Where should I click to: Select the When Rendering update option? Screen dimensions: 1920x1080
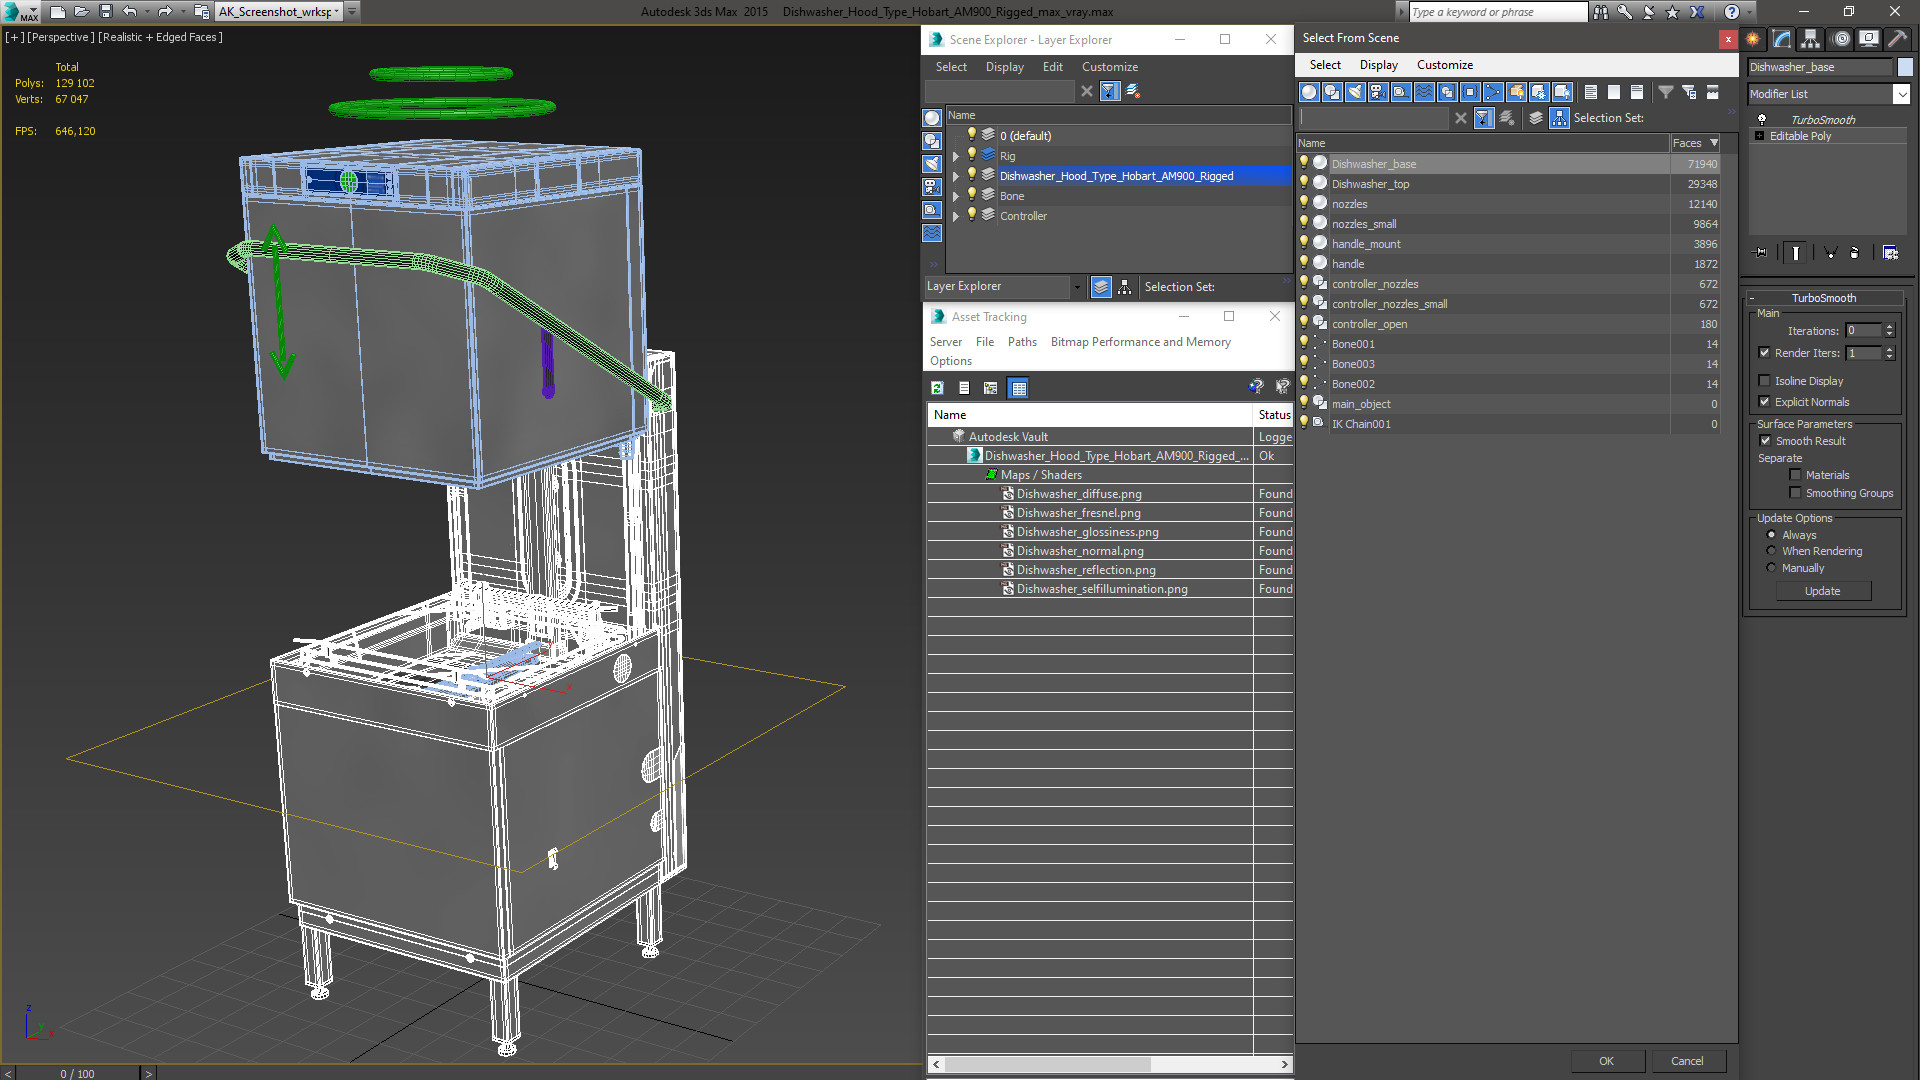pos(1771,551)
